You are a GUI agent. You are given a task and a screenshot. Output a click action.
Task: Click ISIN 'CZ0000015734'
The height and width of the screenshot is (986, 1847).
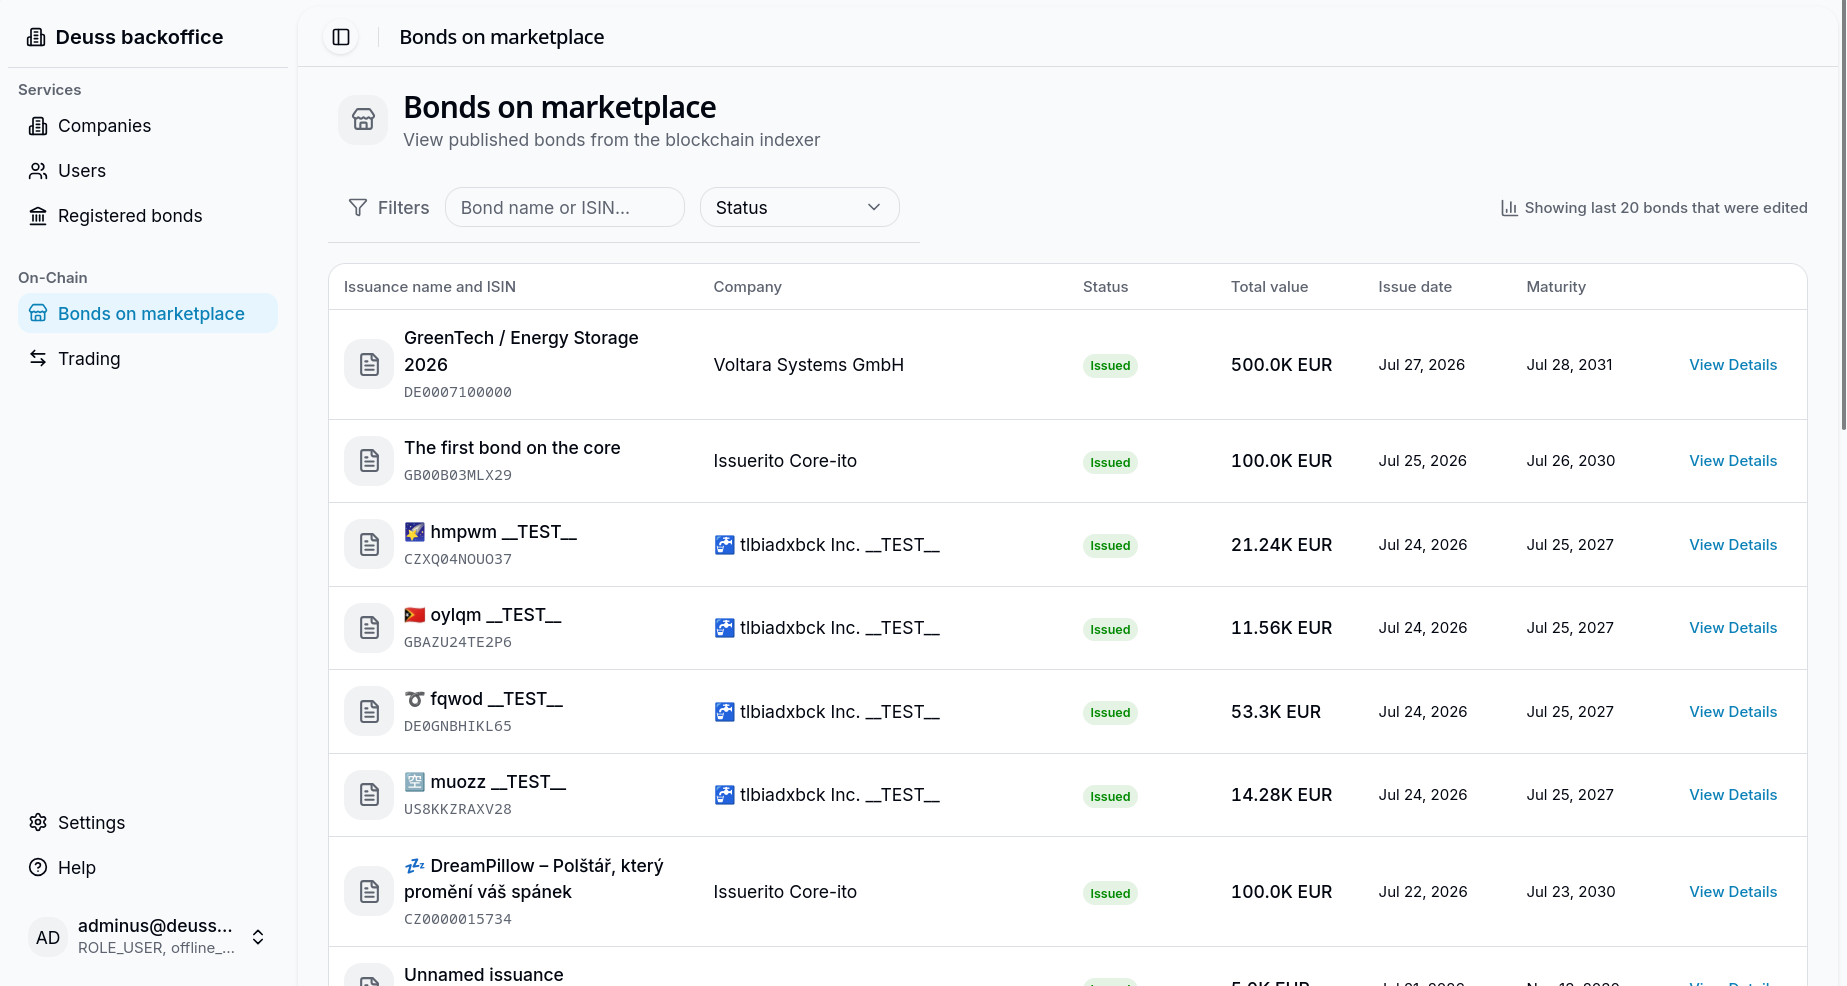pos(458,919)
